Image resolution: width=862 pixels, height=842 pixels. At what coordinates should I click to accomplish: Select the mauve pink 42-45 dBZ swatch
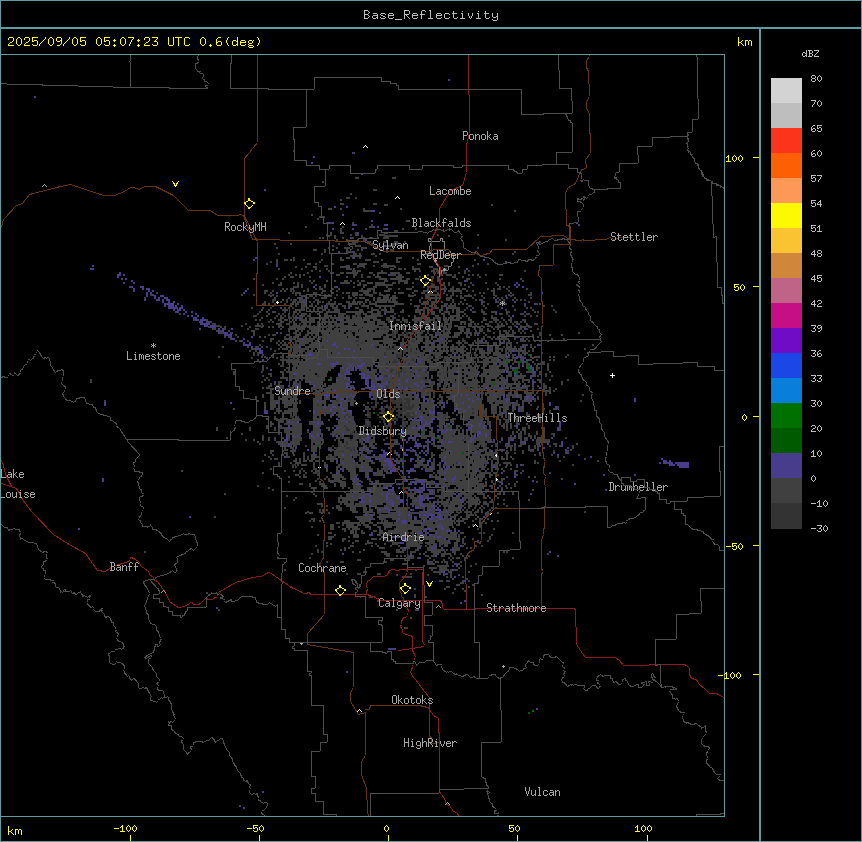point(786,290)
